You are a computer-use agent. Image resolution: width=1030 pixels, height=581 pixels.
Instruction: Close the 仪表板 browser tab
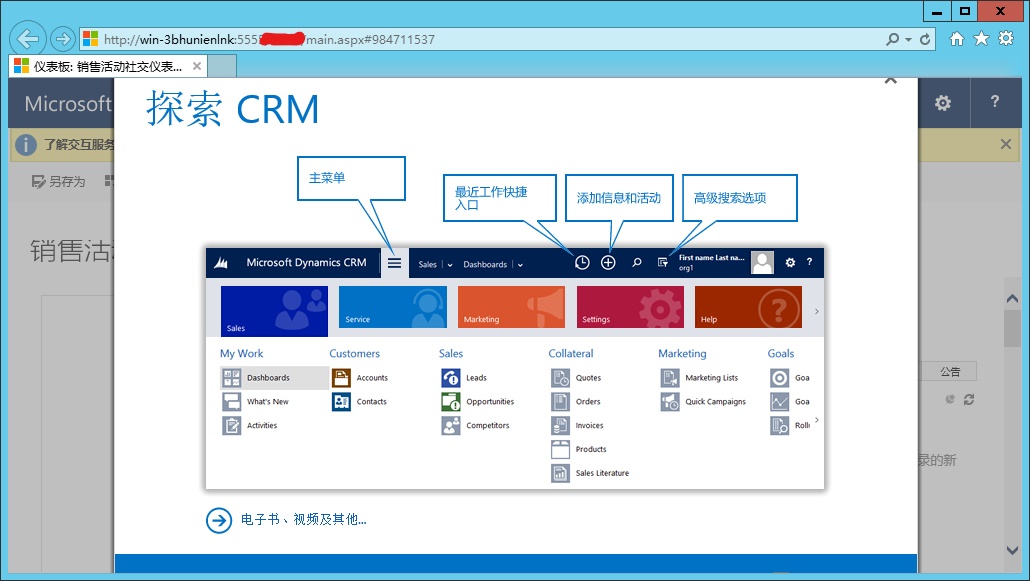196,66
